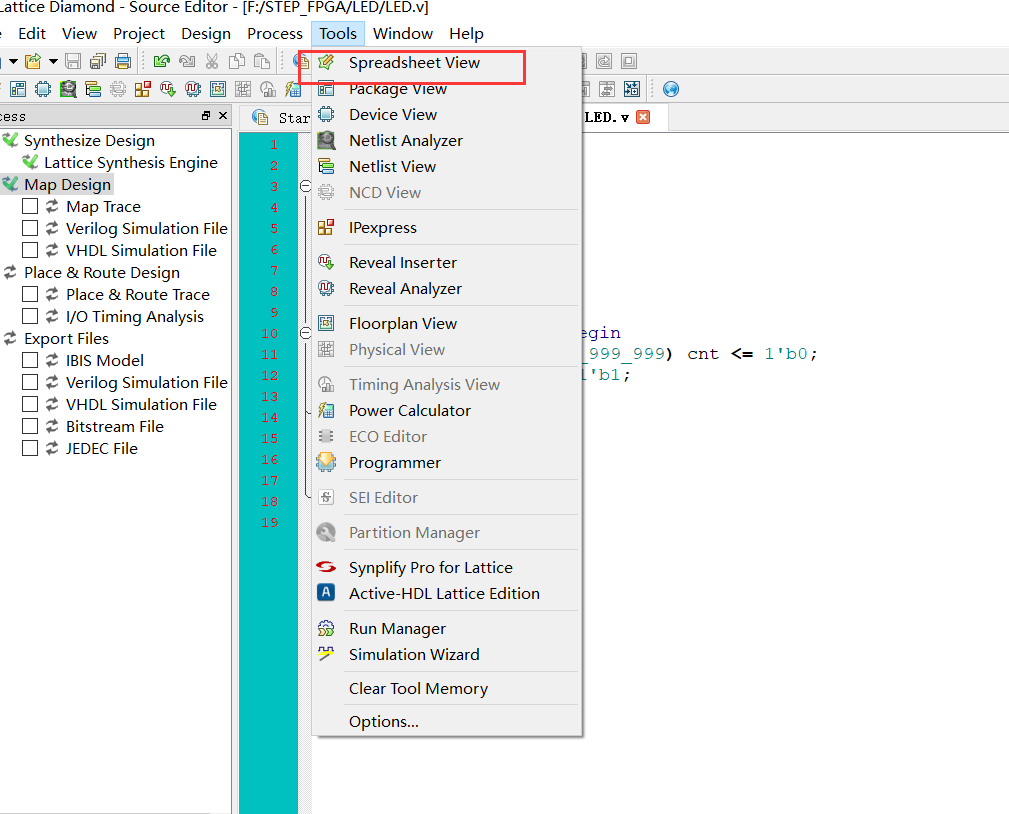This screenshot has height=814, width=1009.
Task: Launch Programmer from Tools menu
Action: pyautogui.click(x=447, y=463)
